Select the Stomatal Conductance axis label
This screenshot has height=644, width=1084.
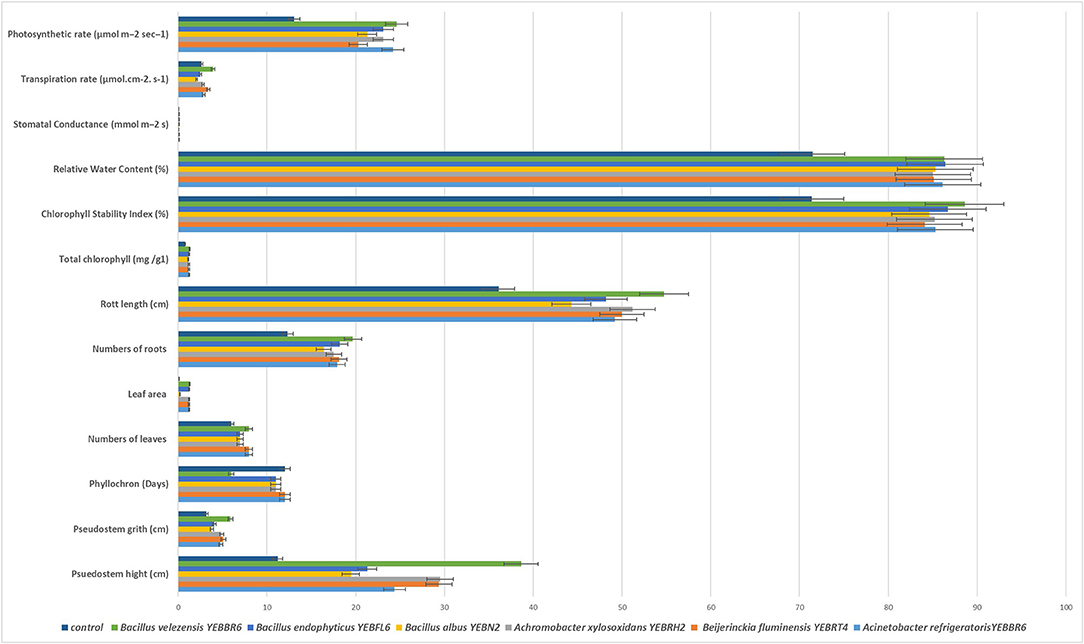[91, 124]
